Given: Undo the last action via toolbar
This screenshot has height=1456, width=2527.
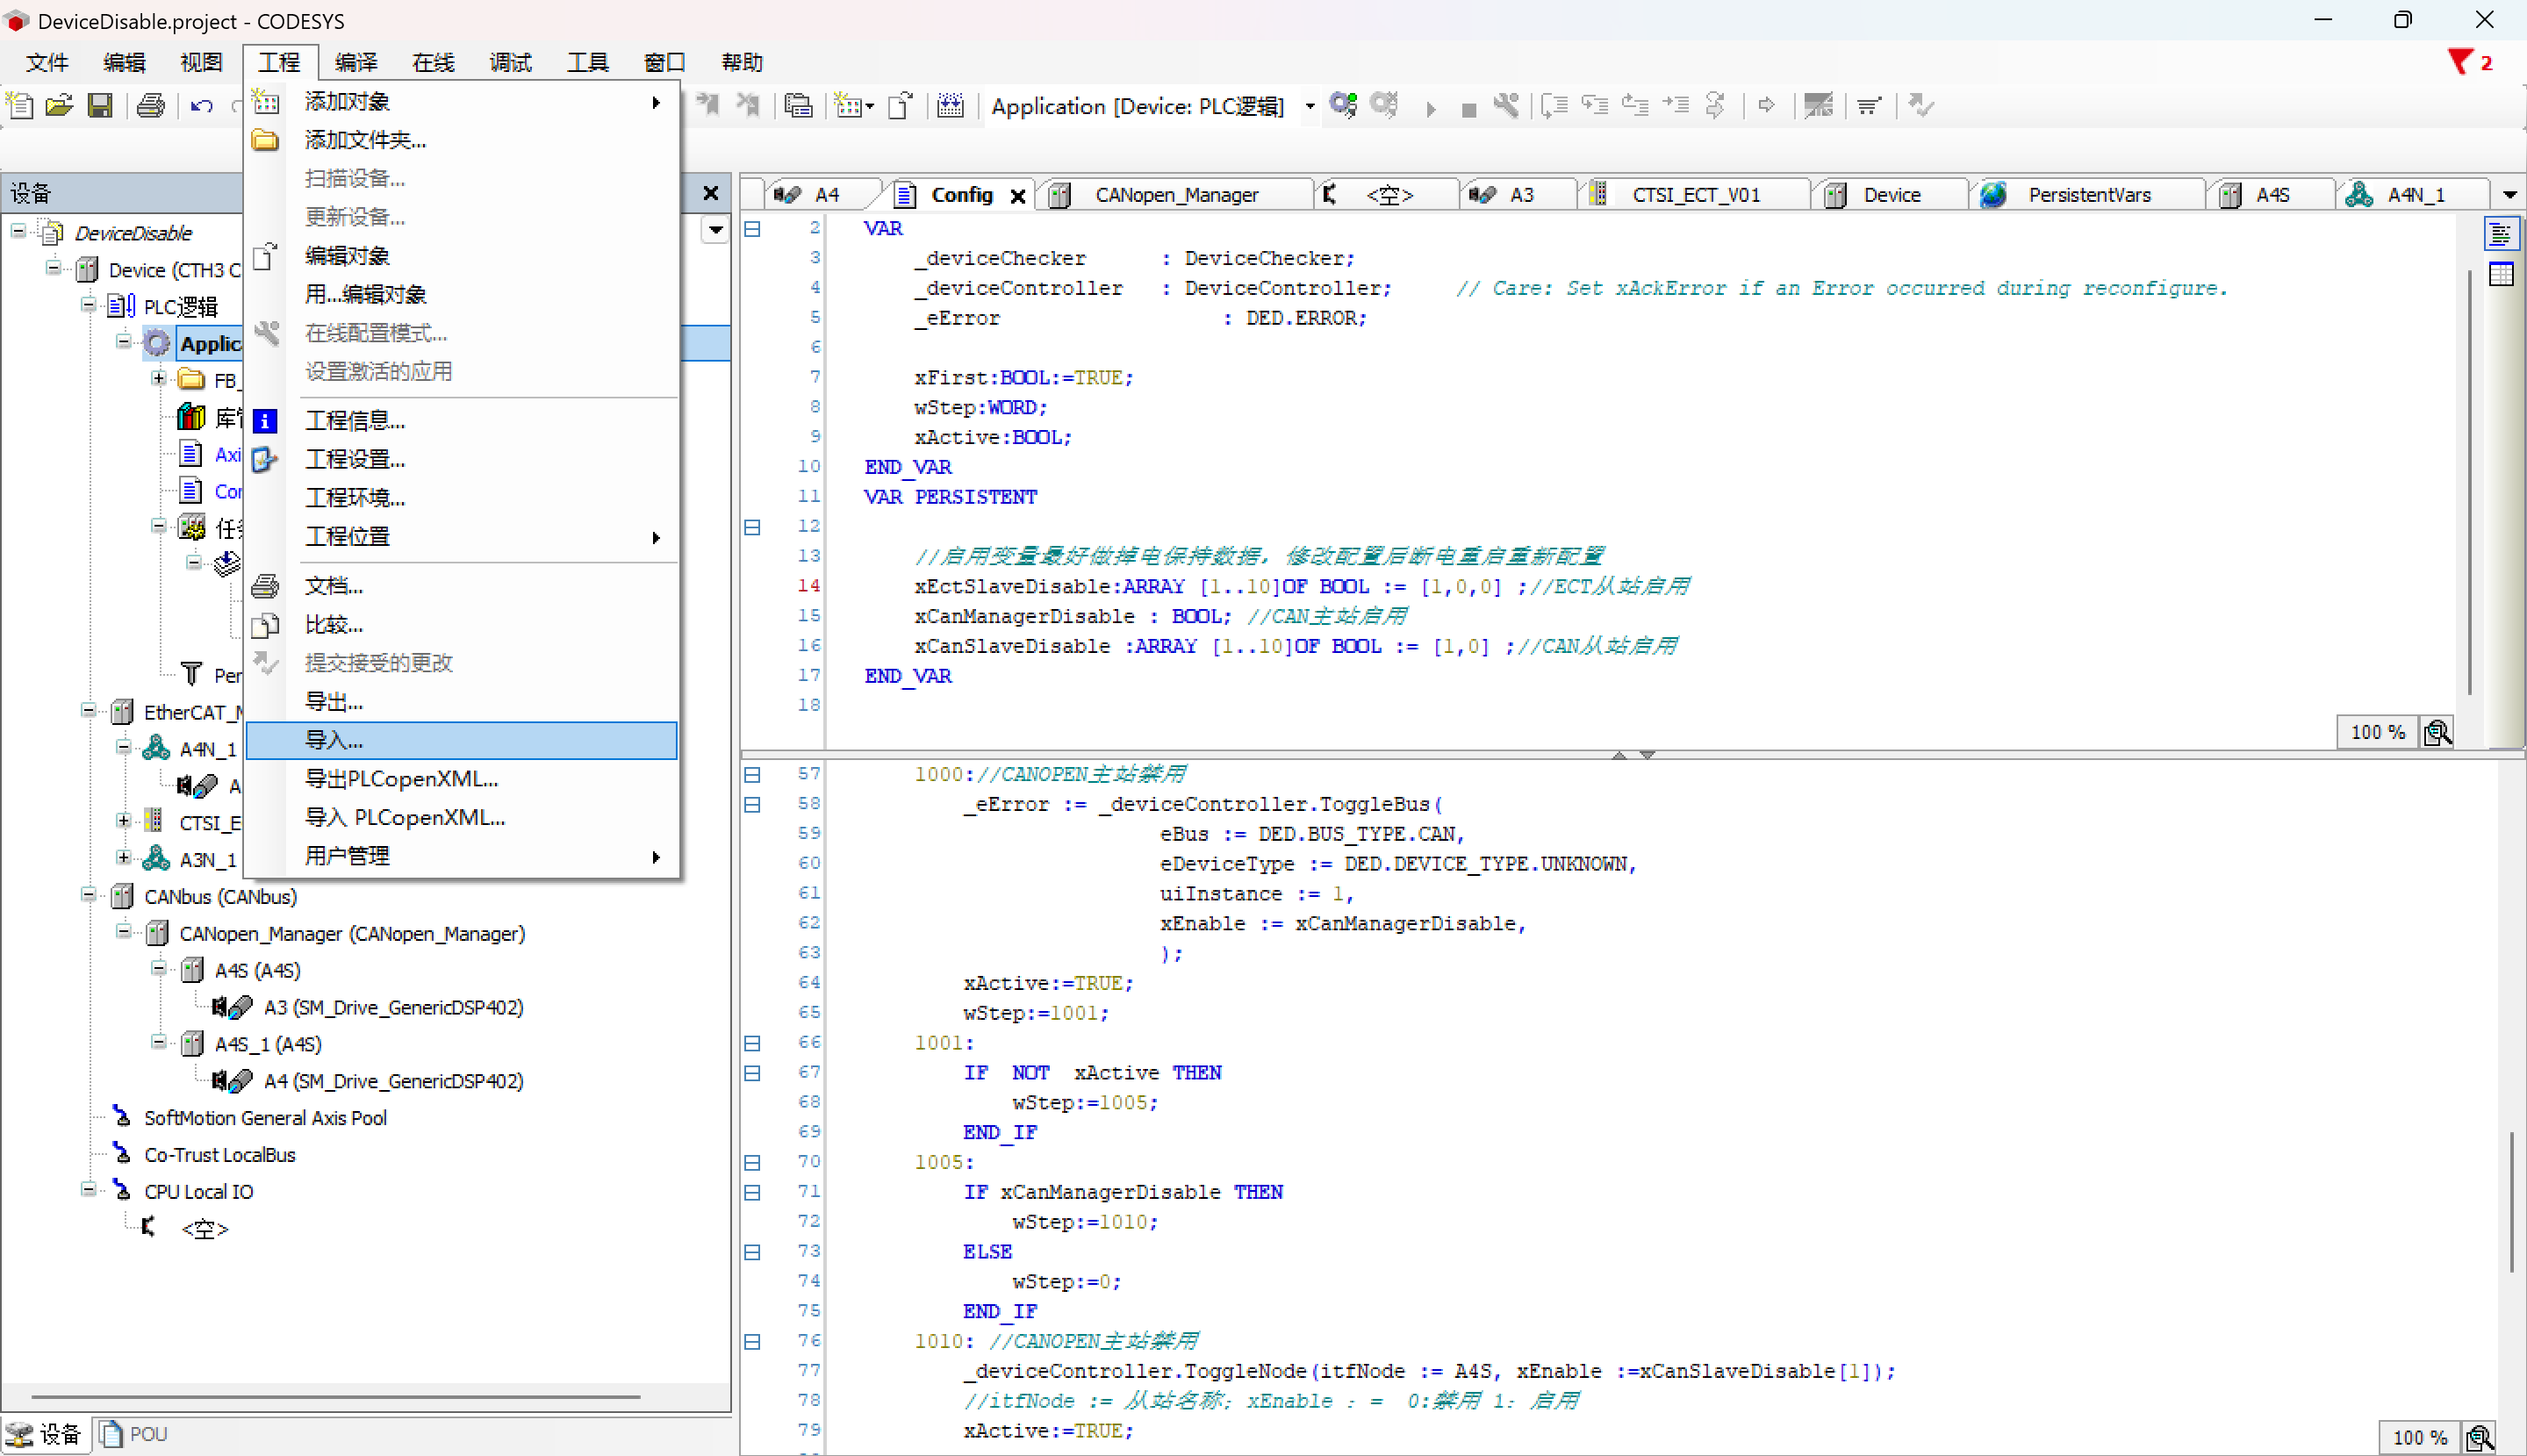Looking at the screenshot, I should tap(201, 105).
